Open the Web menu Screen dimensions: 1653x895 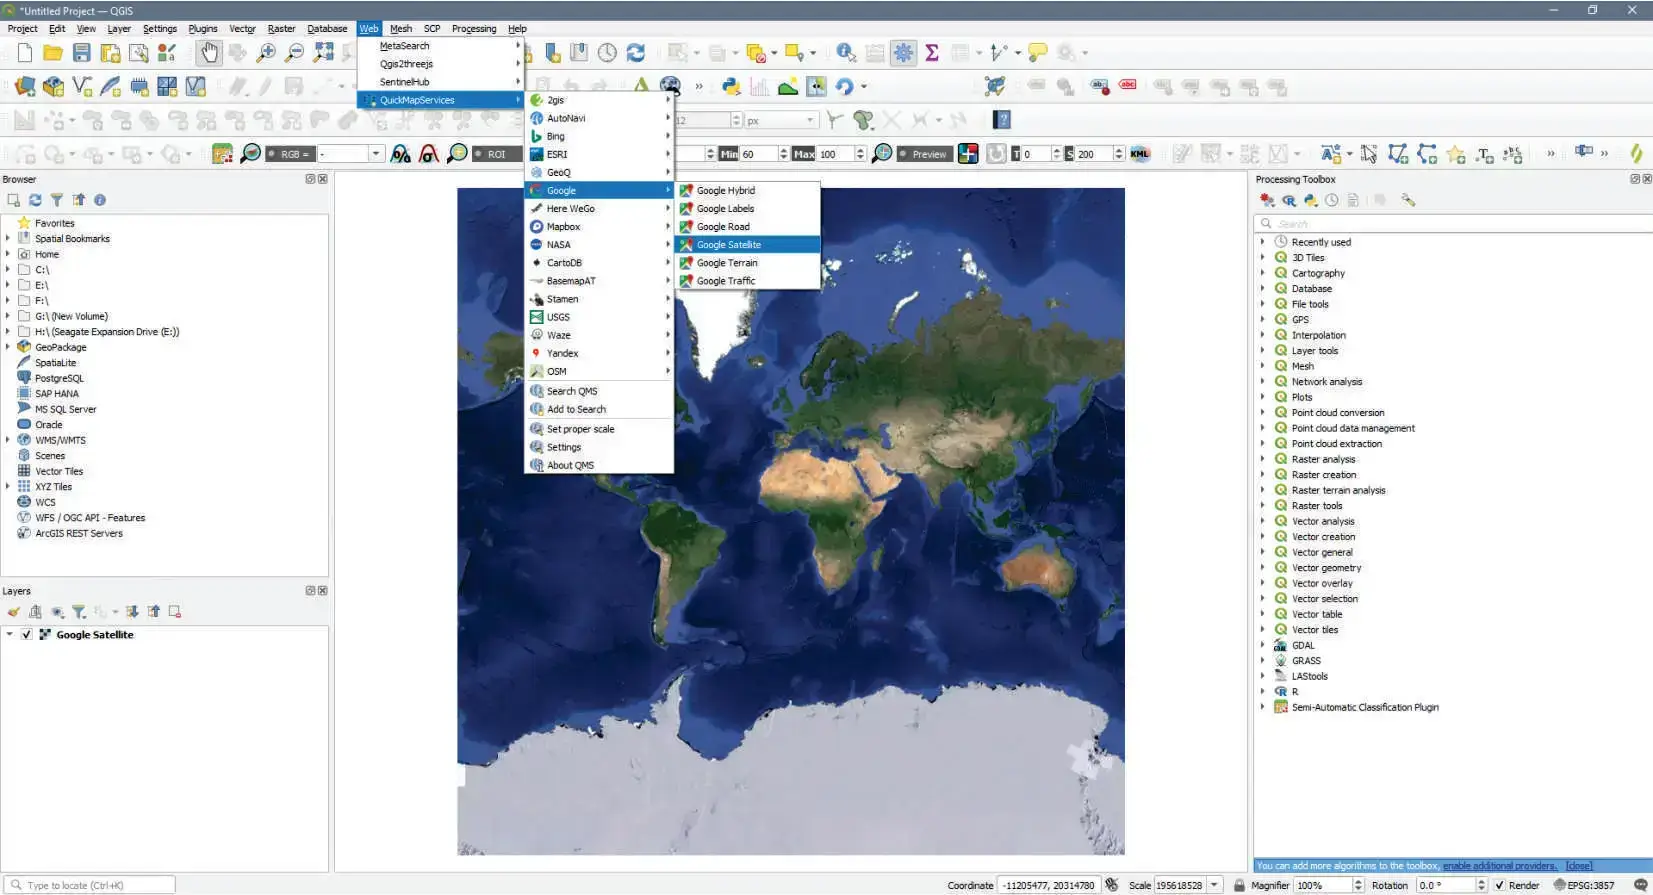369,28
